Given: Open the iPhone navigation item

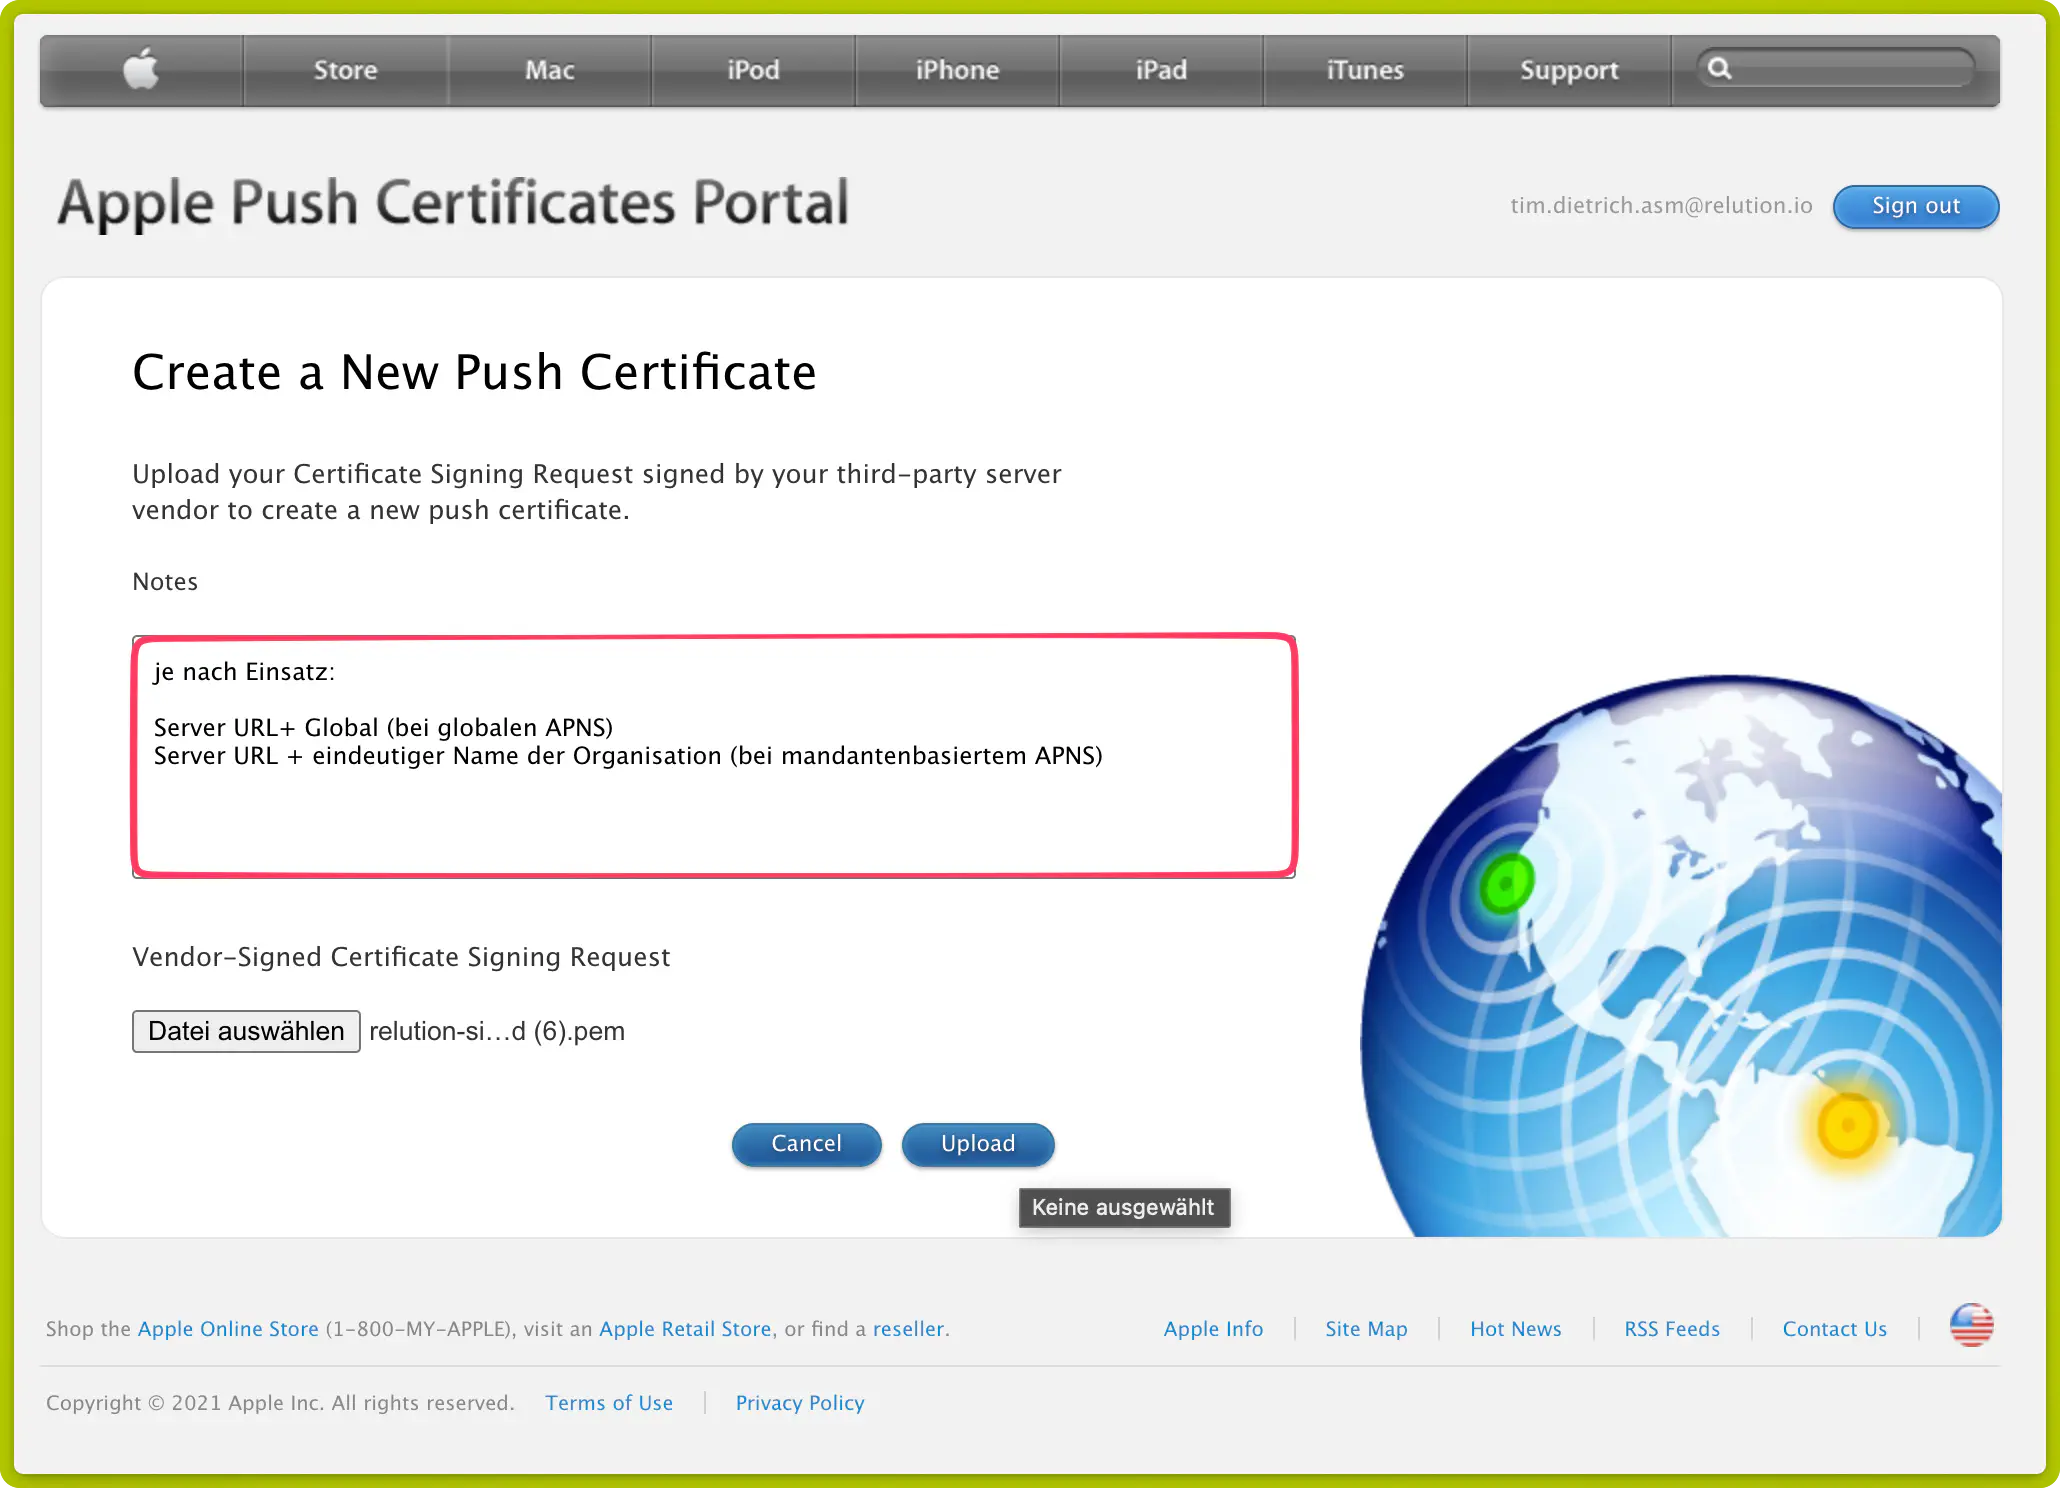Looking at the screenshot, I should pyautogui.click(x=957, y=70).
